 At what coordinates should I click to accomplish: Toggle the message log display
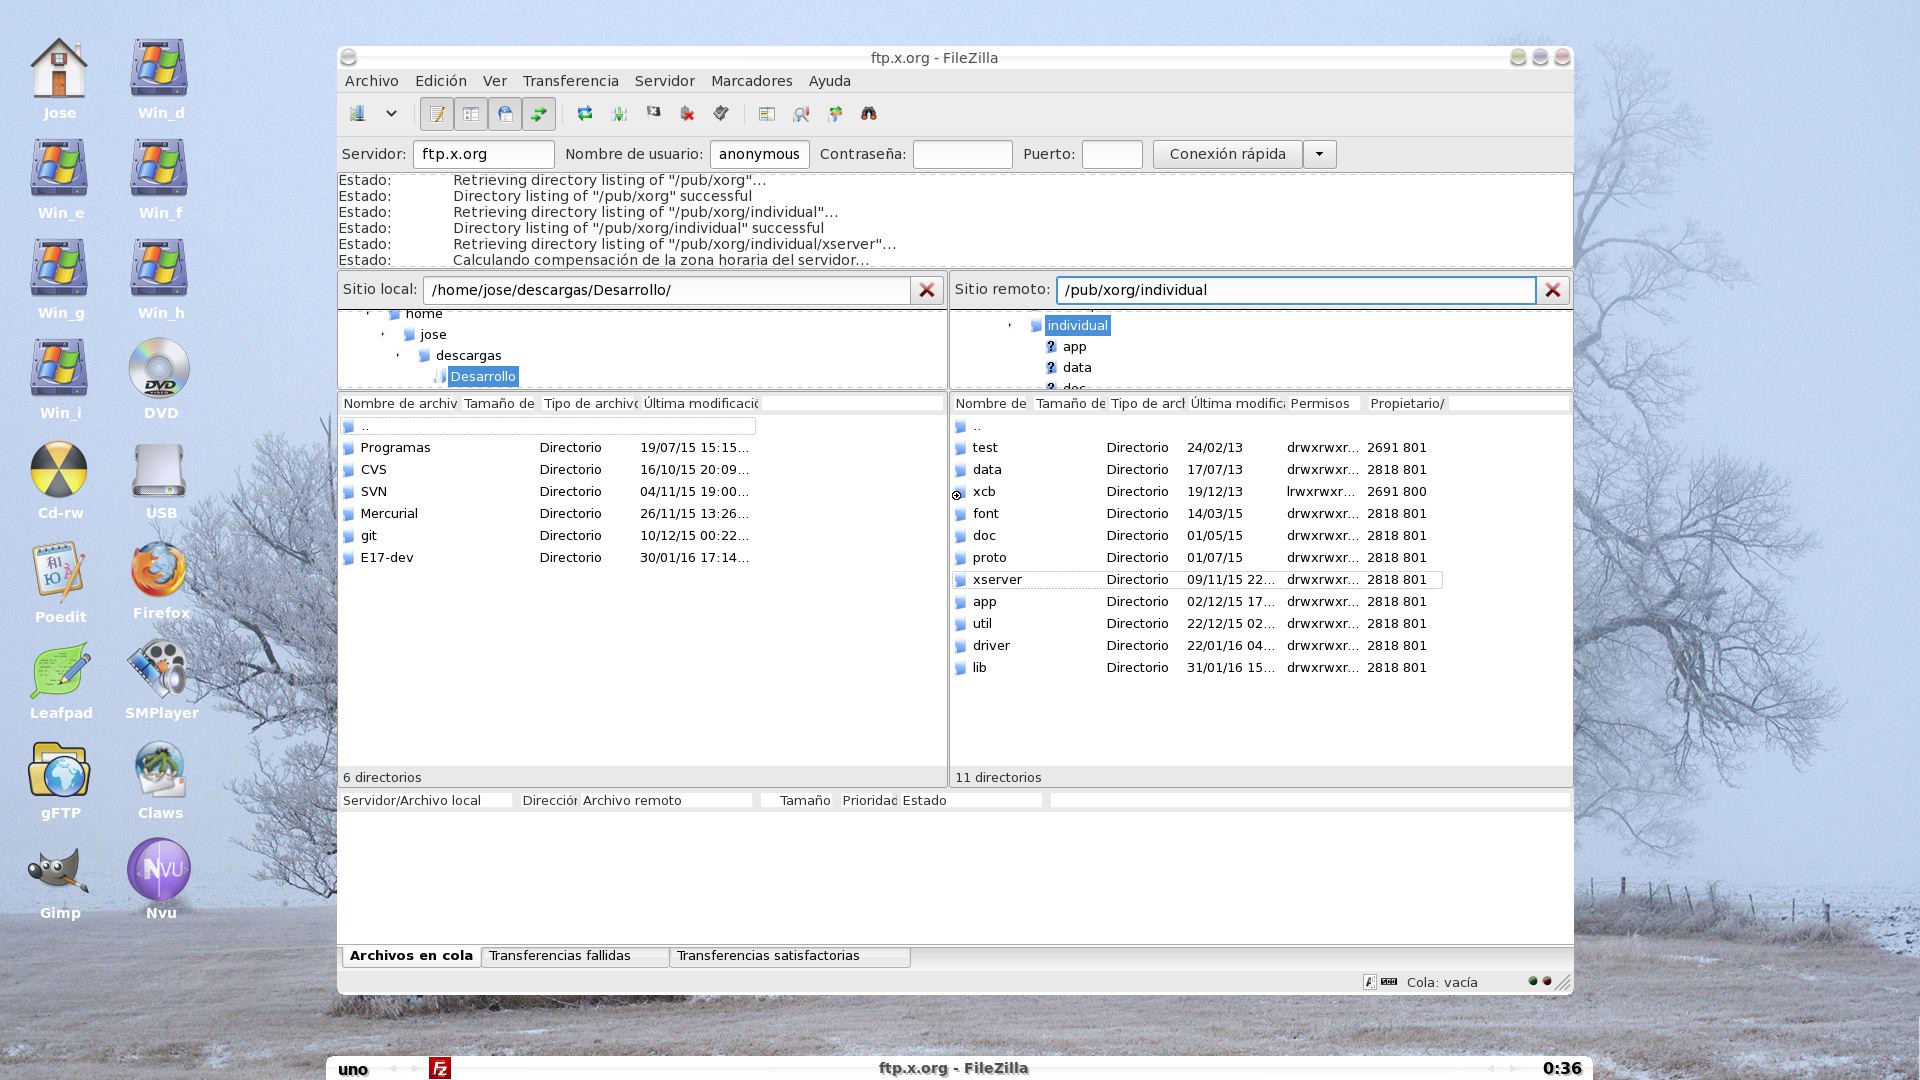tap(437, 114)
